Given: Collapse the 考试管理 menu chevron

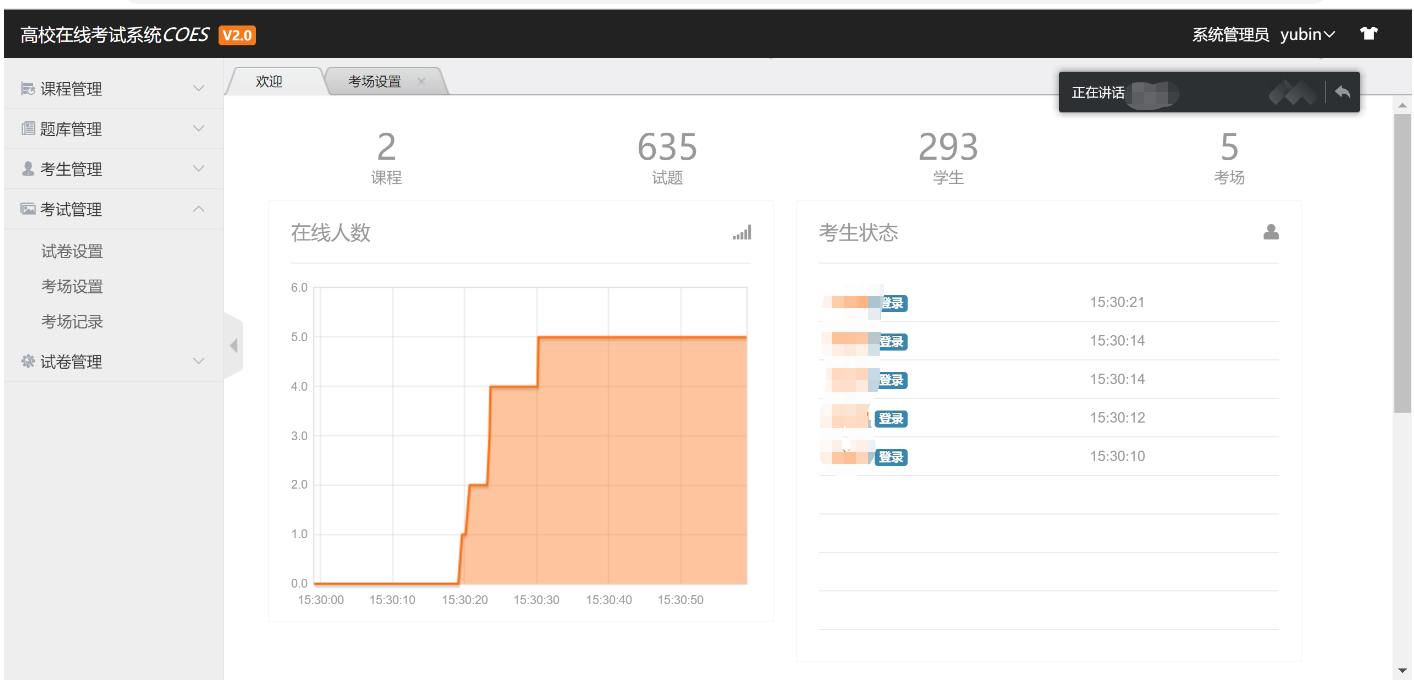Looking at the screenshot, I should [198, 209].
